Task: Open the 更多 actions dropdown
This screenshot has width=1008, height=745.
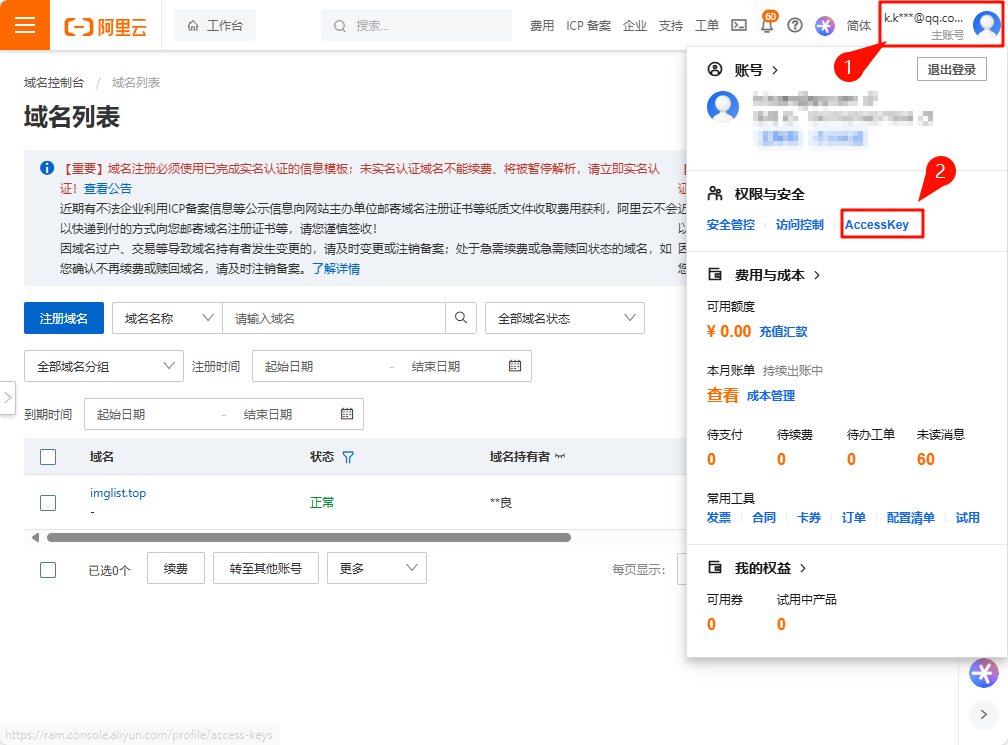Action: 377,568
